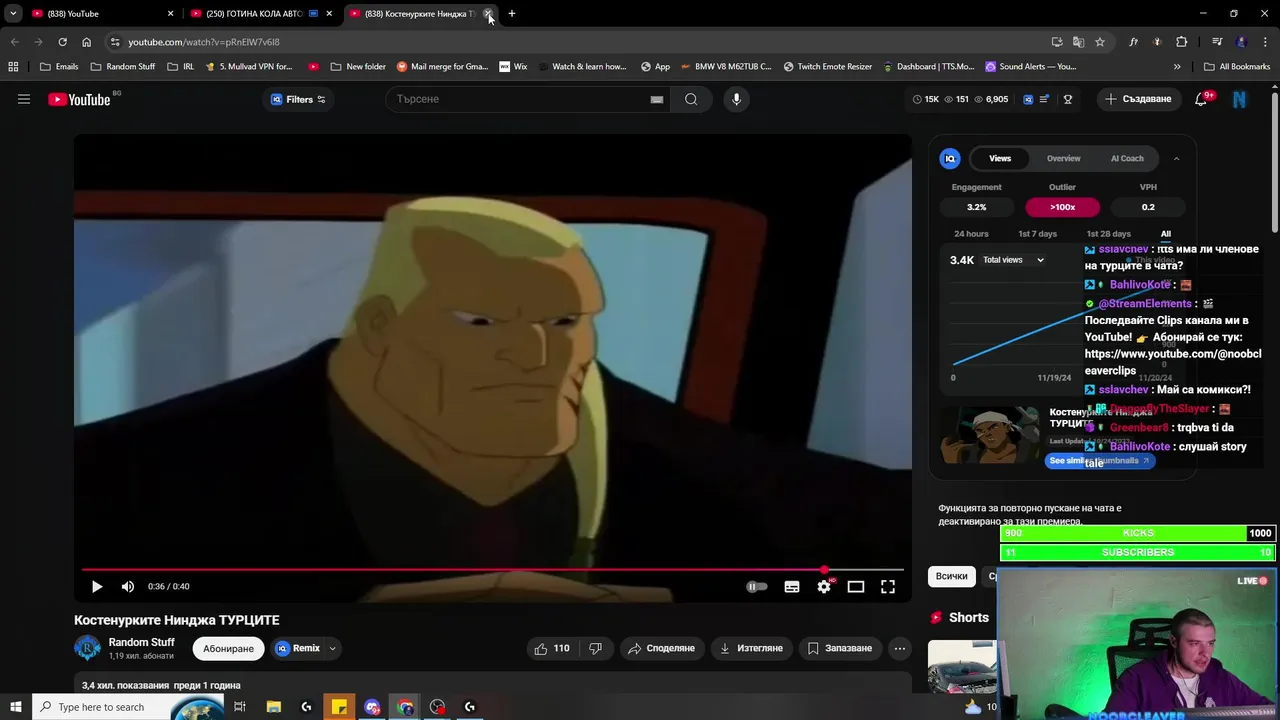
Task: Dislike the video
Action: 595,648
